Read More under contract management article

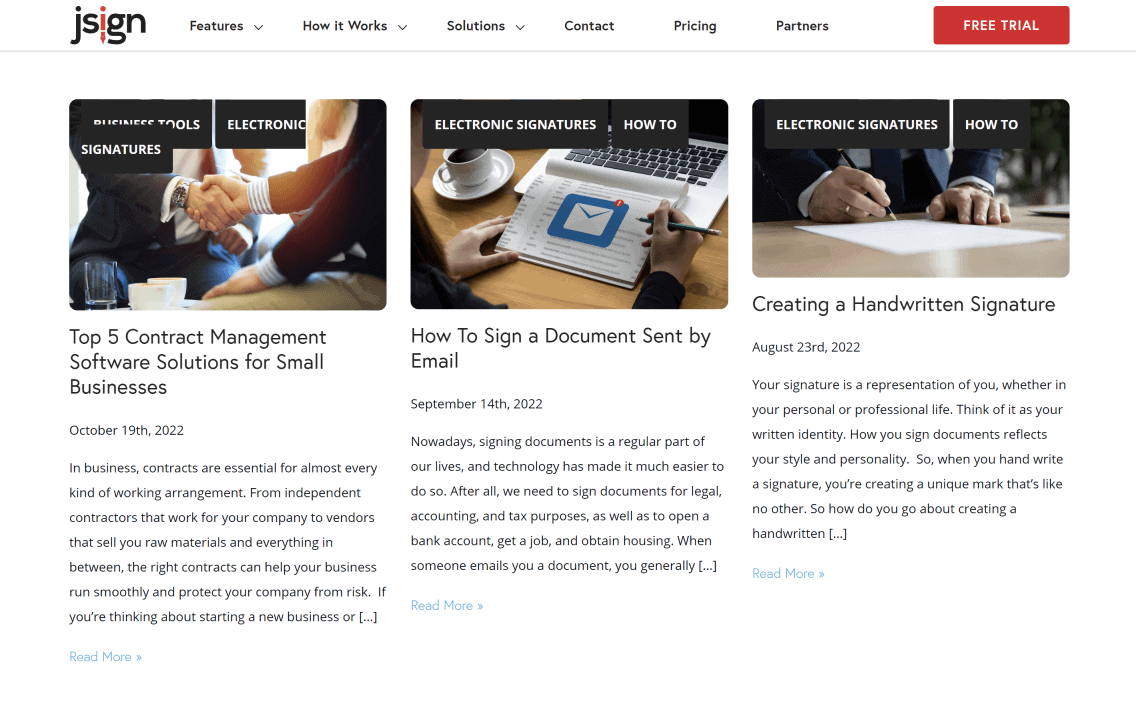[x=106, y=656]
